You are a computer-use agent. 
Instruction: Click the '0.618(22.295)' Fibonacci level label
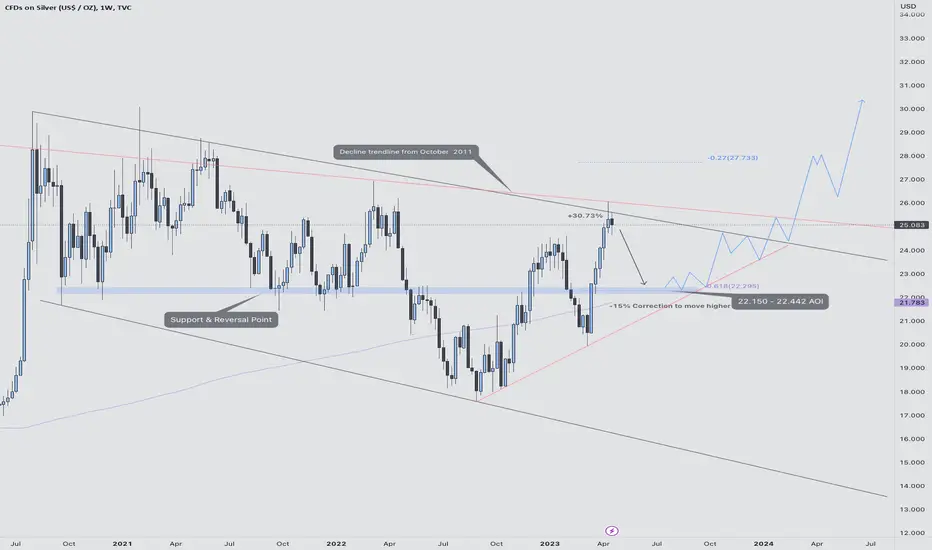(732, 286)
